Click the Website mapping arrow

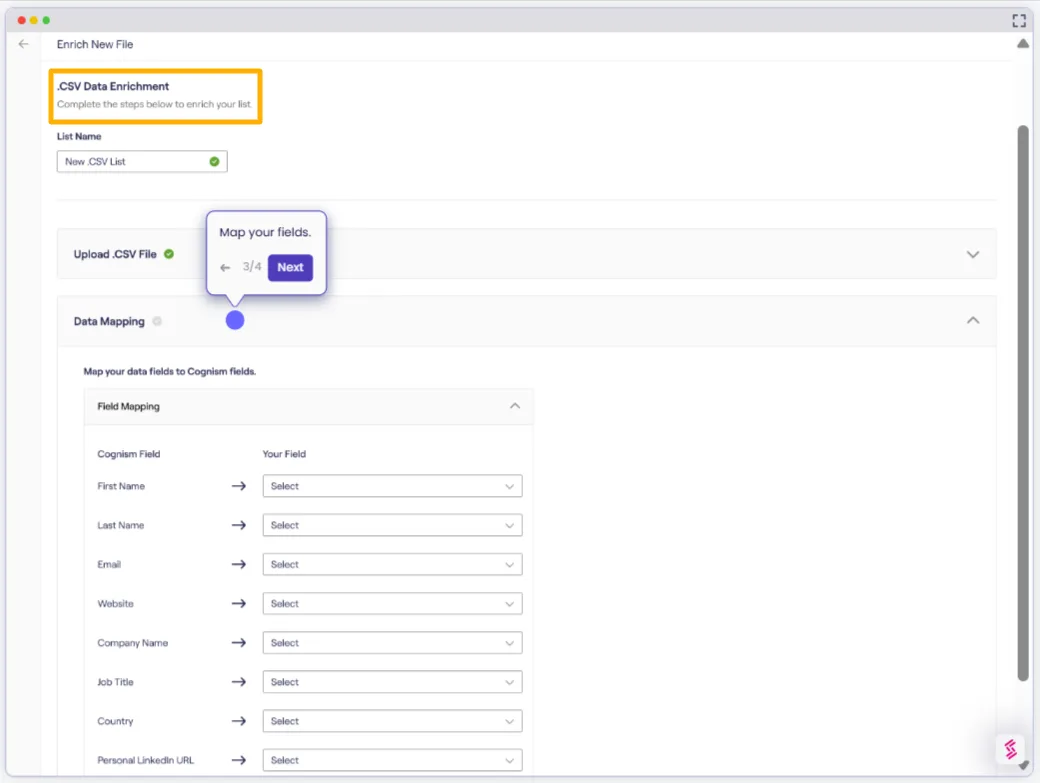click(239, 603)
